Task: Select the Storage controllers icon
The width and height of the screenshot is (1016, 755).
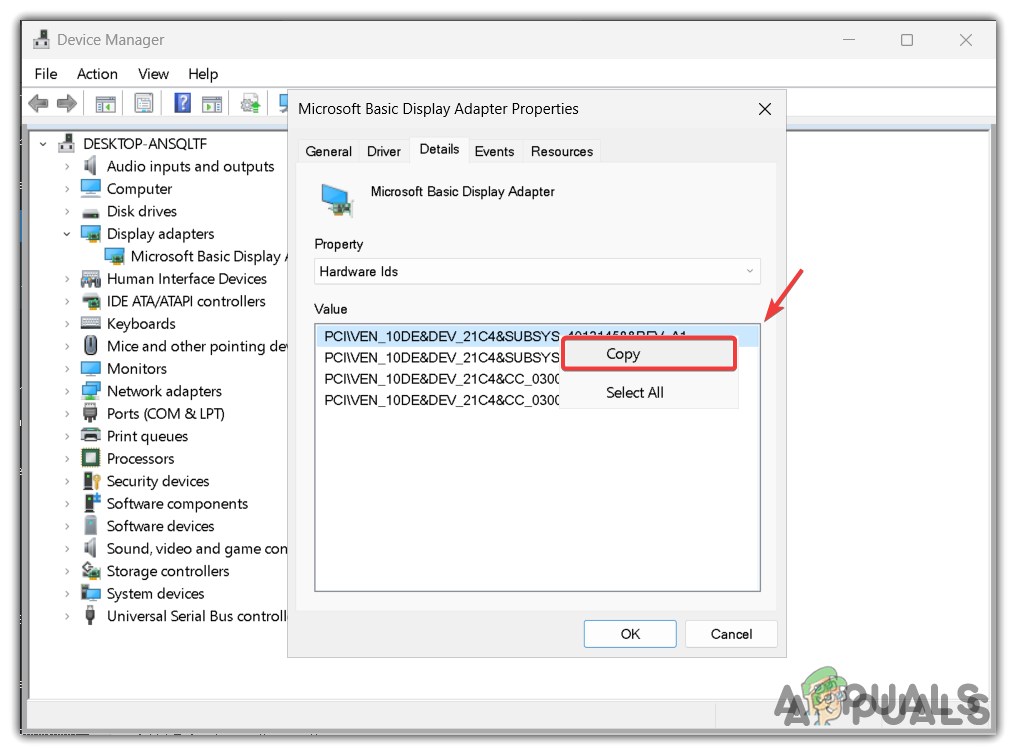Action: pyautogui.click(x=91, y=570)
